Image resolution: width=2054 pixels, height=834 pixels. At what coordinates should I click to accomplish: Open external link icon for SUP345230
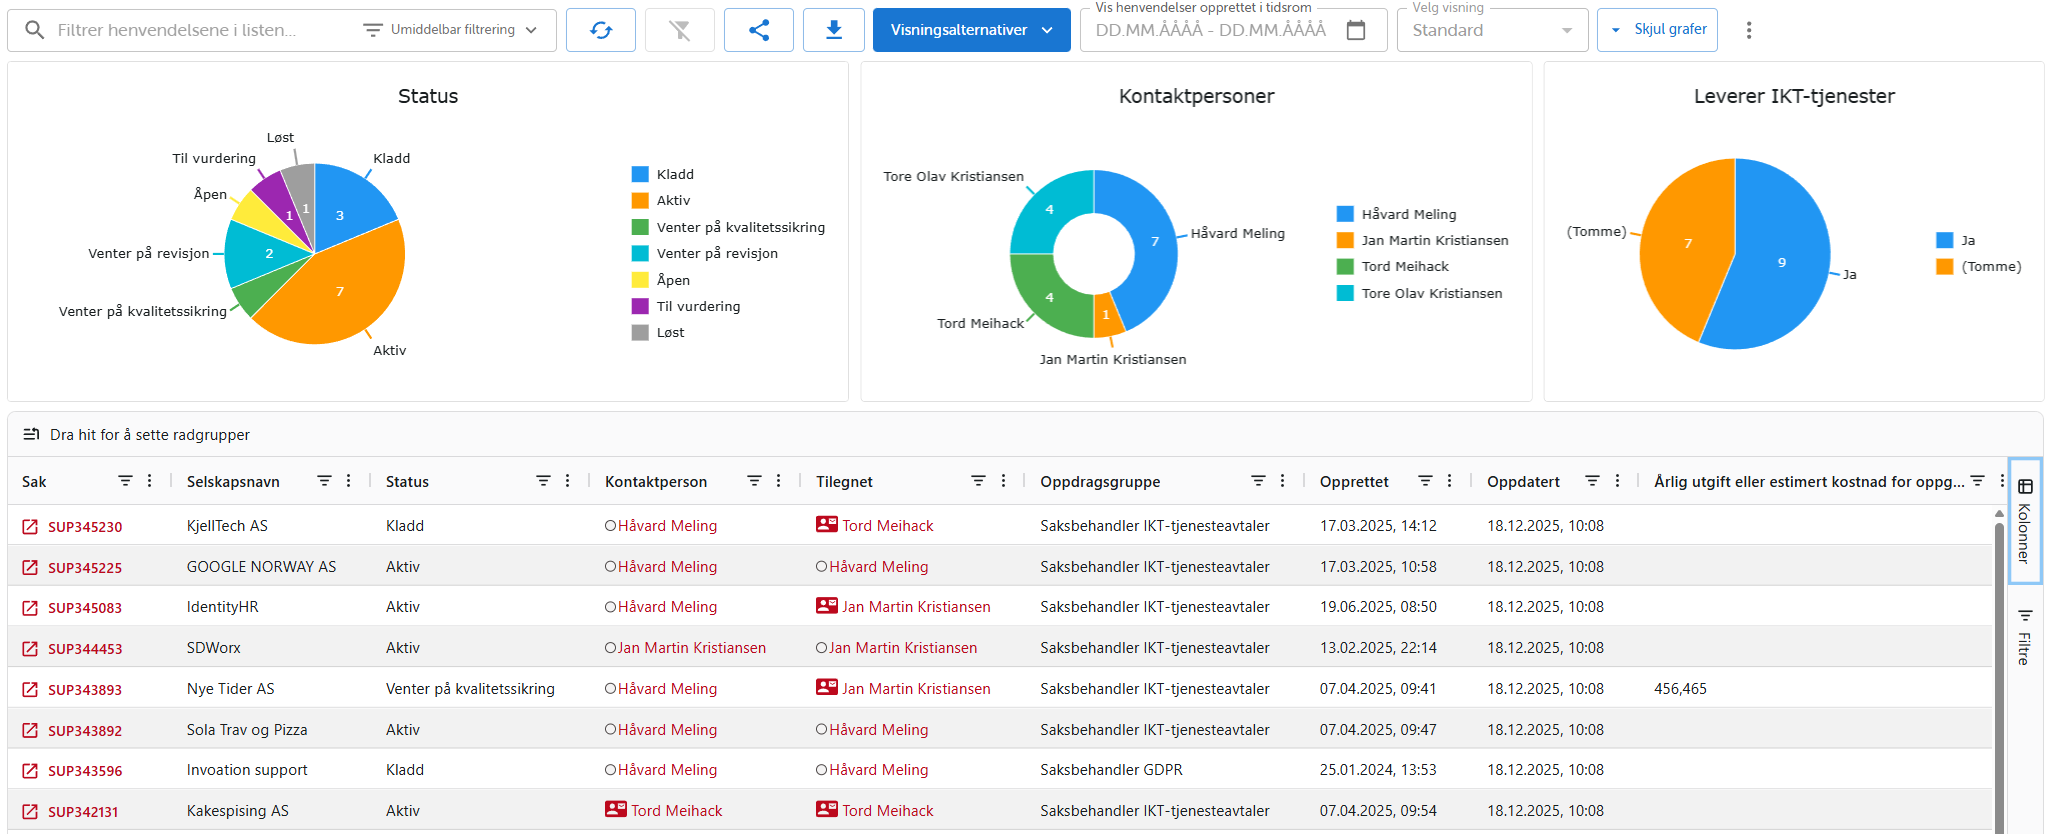tap(30, 526)
